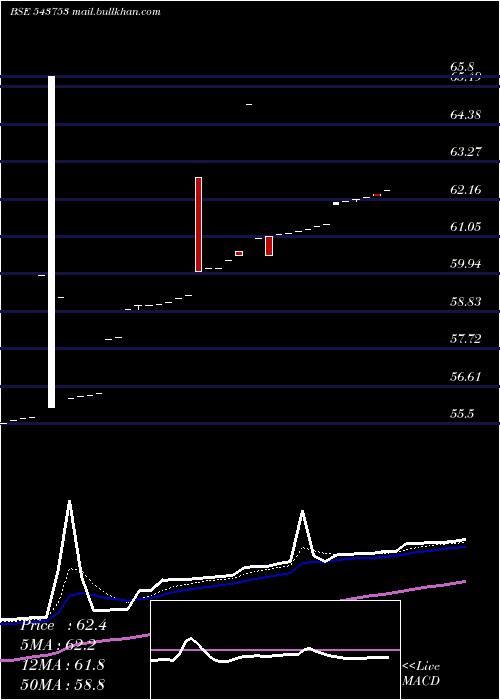Select the 63.27 price level label
This screenshot has height=700, width=500.
[466, 152]
